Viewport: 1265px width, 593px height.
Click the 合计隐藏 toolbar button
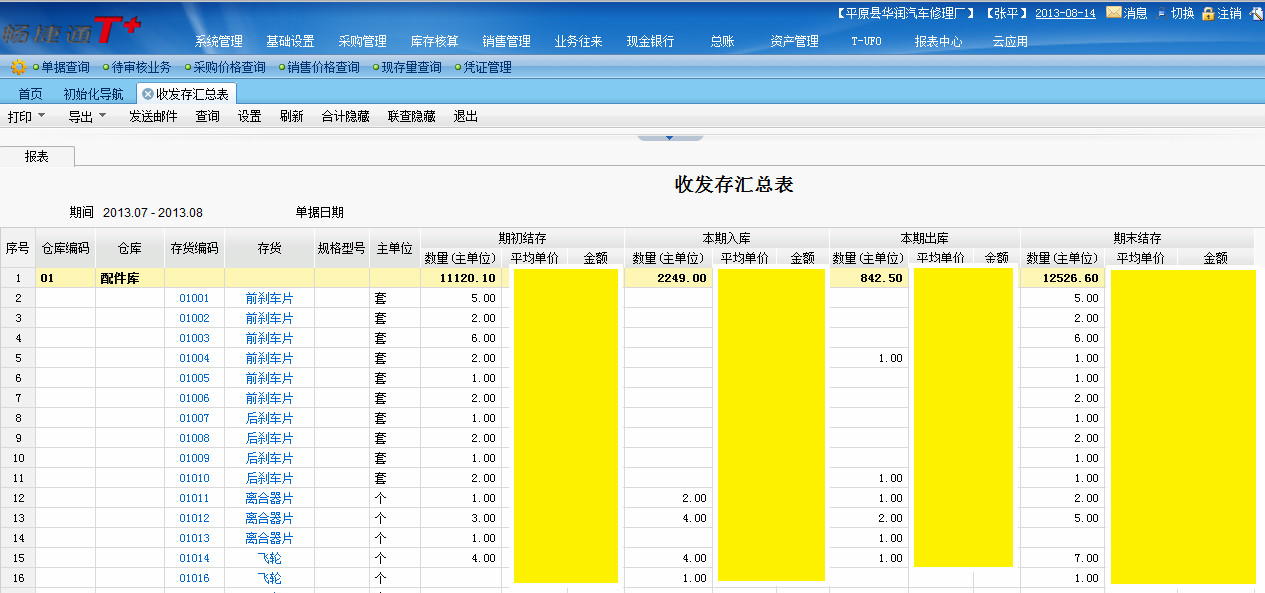(345, 116)
